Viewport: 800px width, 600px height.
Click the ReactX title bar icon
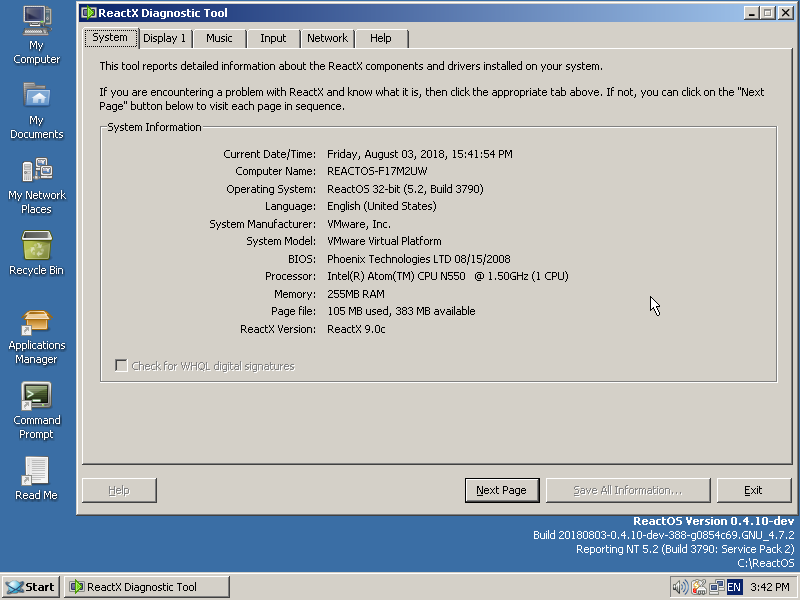point(89,12)
